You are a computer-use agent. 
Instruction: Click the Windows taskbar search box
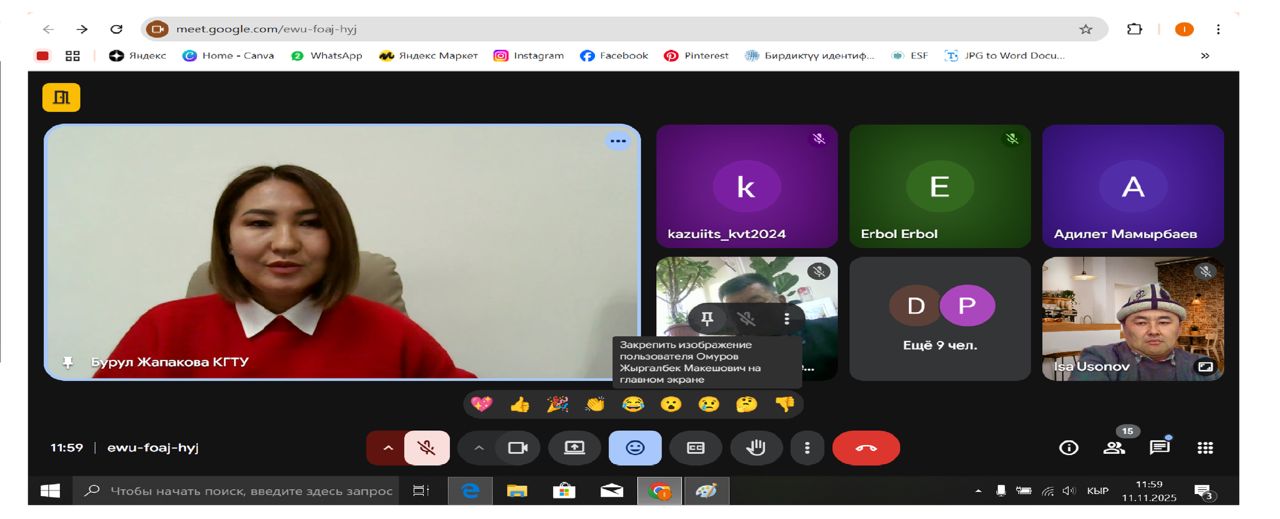point(240,491)
